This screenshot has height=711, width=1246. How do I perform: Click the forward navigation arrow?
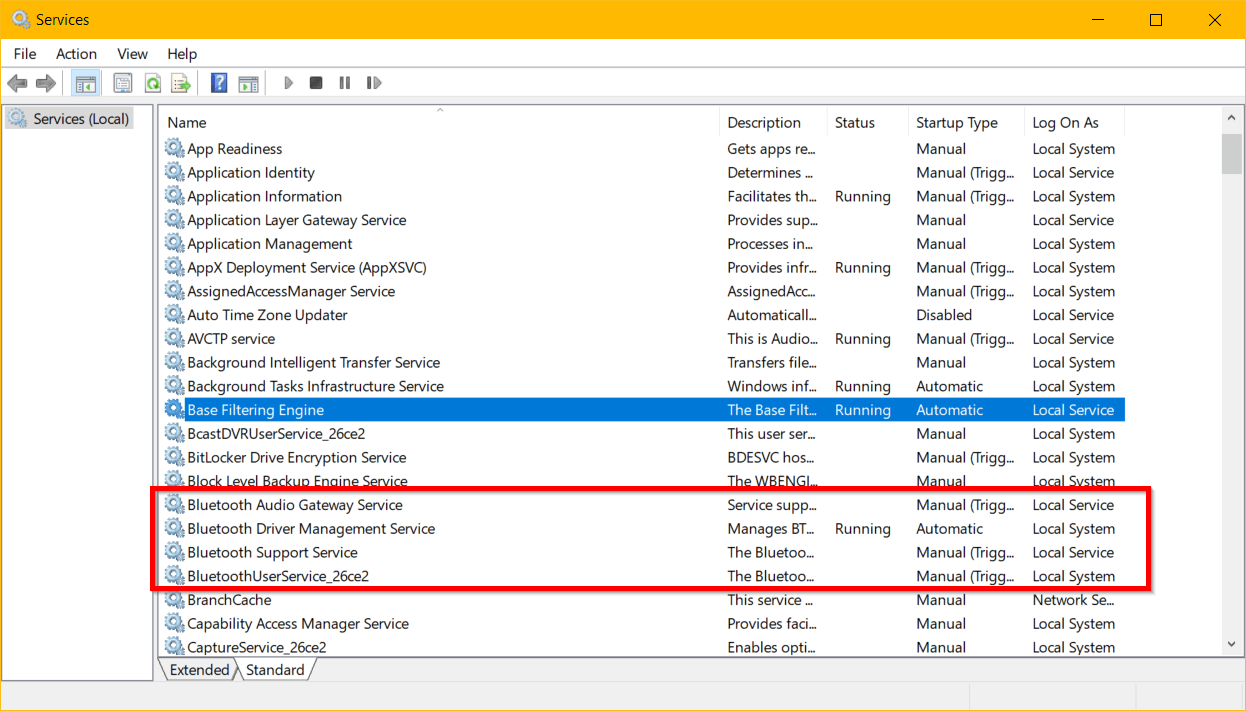(45, 82)
